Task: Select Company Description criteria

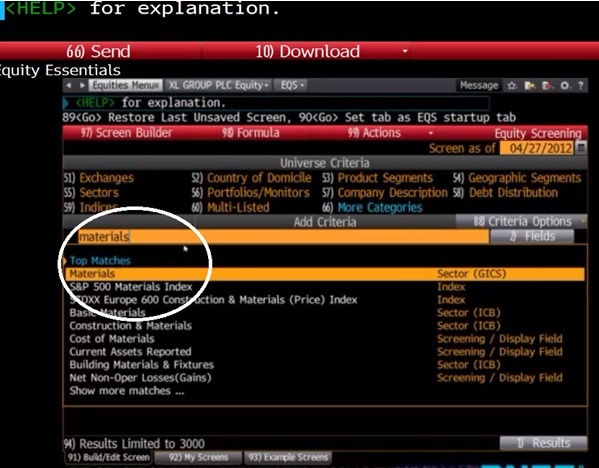Action: 385,193
